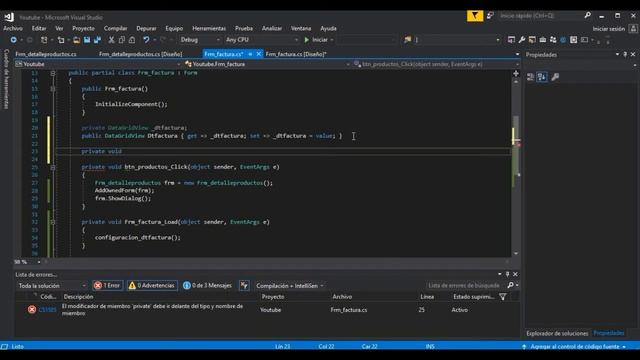
Task: Click the Categorized icon in Propiedades panel
Action: pos(531,77)
